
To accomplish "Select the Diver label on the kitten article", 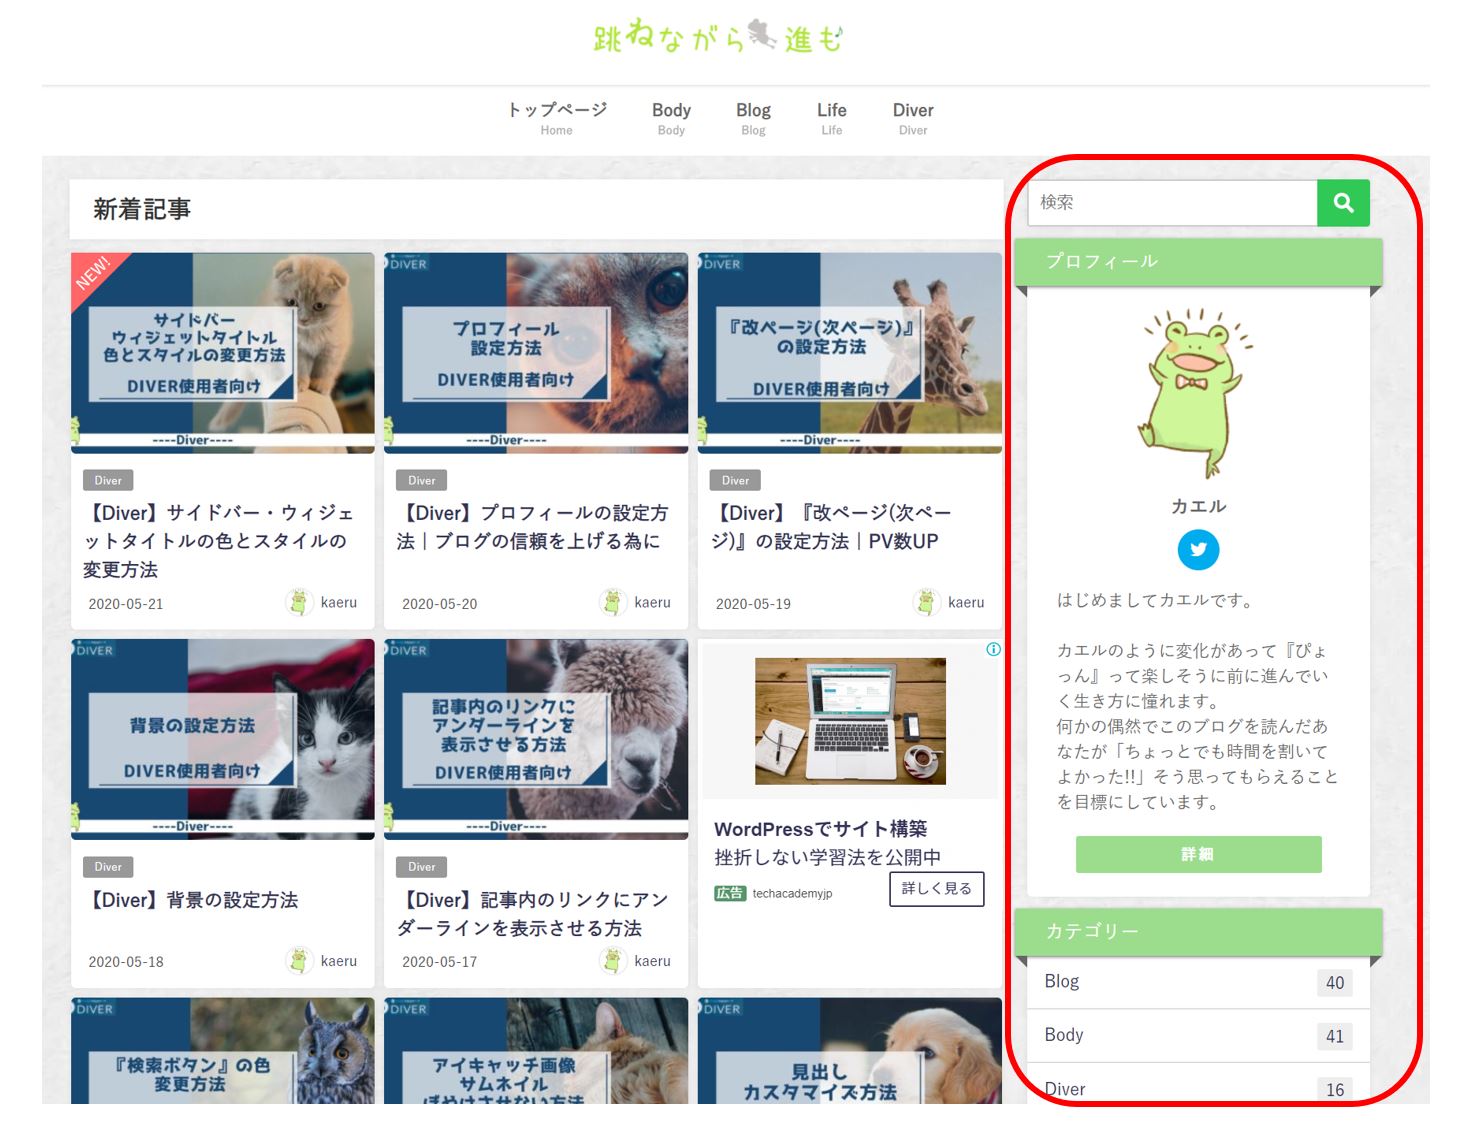I will point(107,480).
